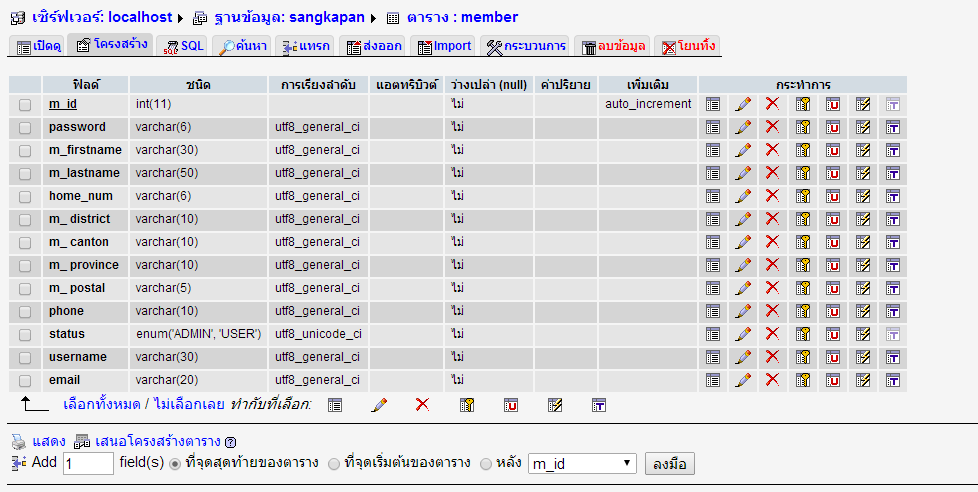Click index icon for m_id row

[x=863, y=104]
